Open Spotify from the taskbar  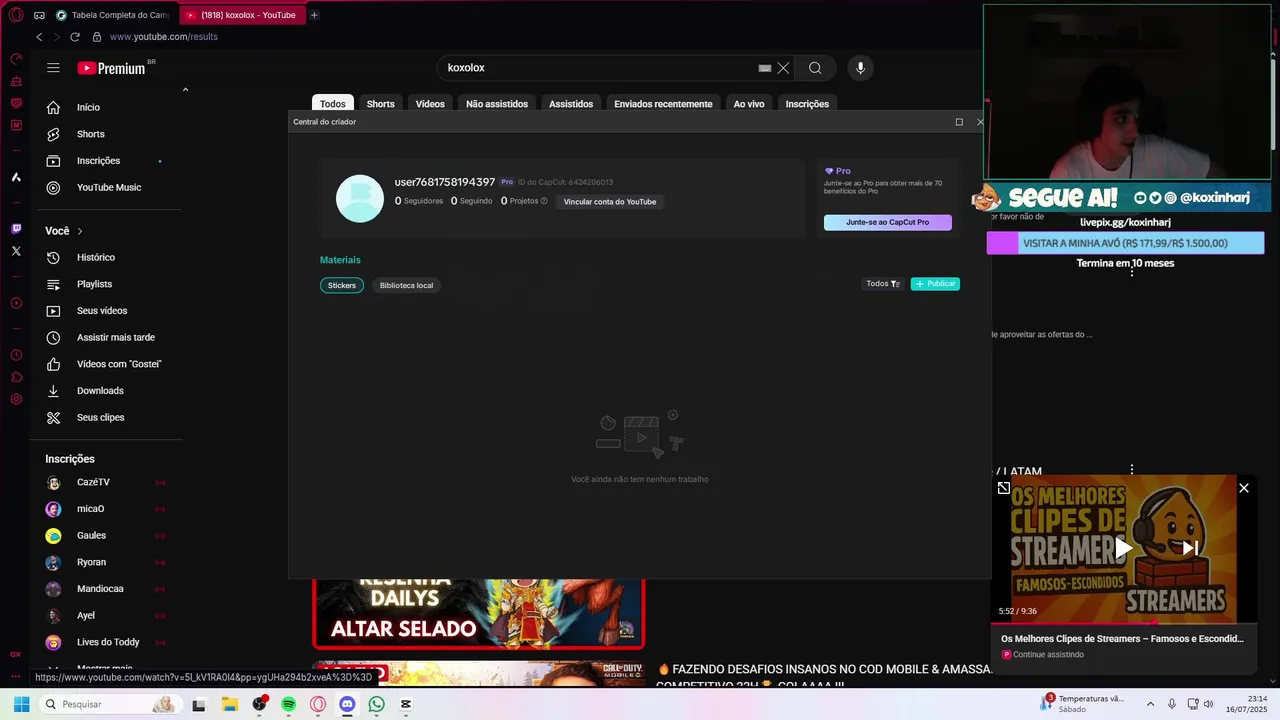point(289,704)
